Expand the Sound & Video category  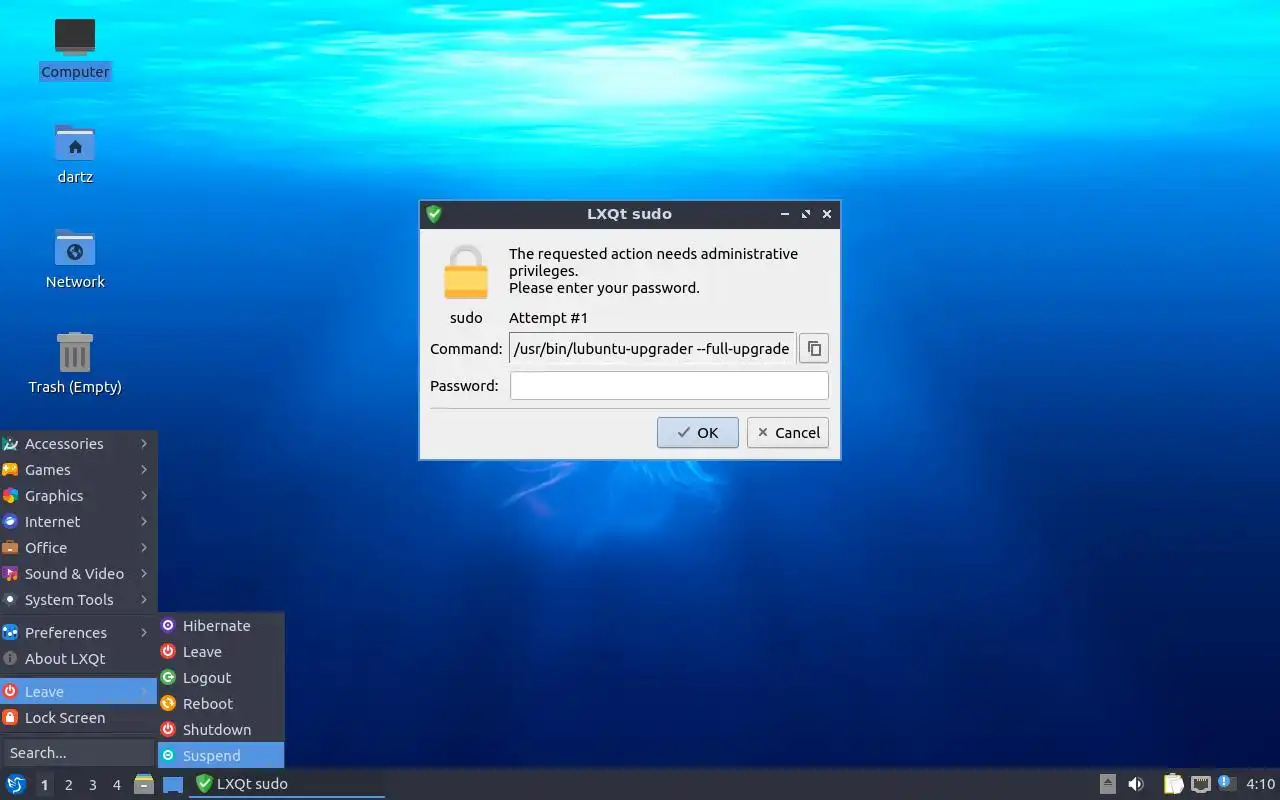tap(78, 574)
